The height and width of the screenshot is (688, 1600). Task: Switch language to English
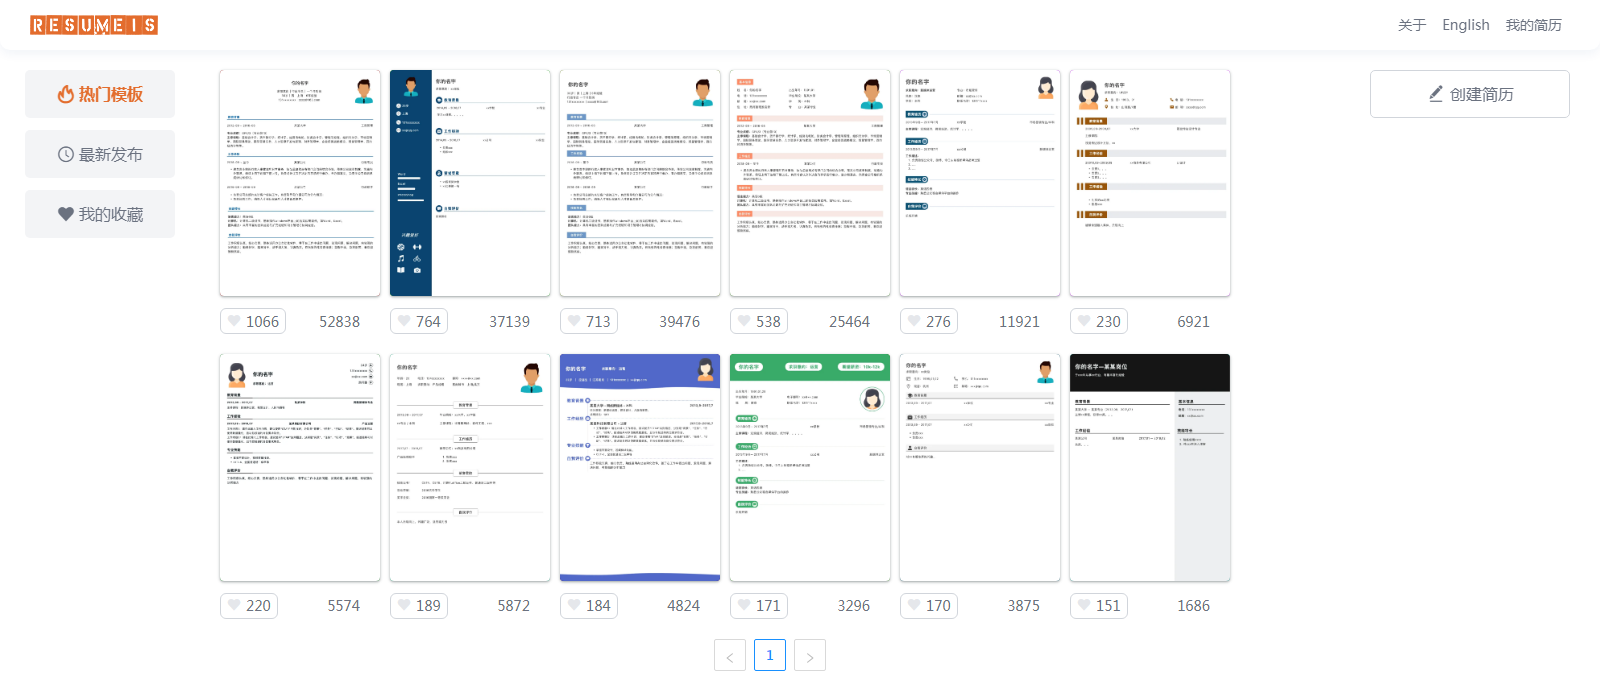pos(1465,25)
